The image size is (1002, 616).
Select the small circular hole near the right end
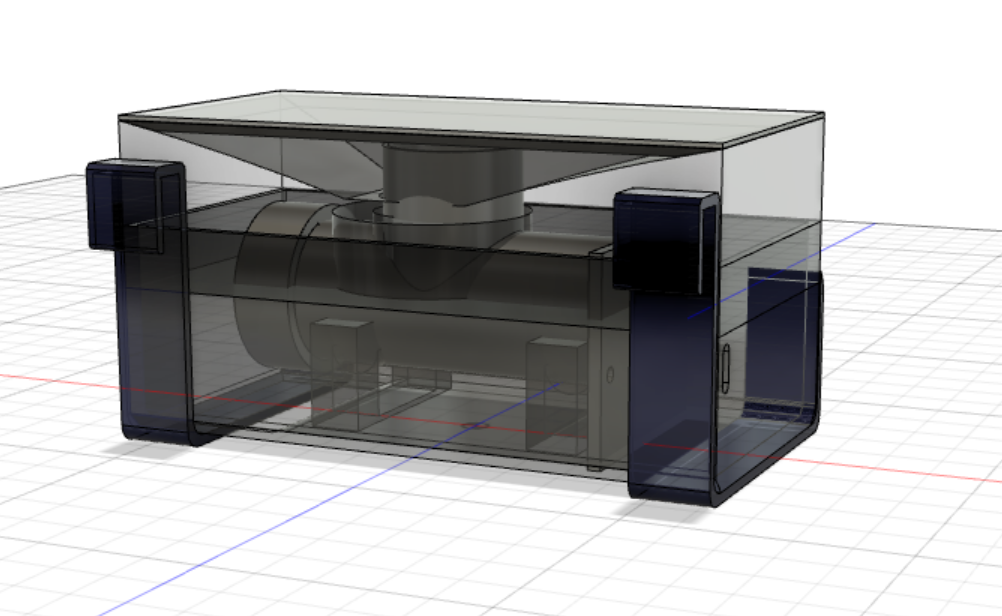coord(610,374)
